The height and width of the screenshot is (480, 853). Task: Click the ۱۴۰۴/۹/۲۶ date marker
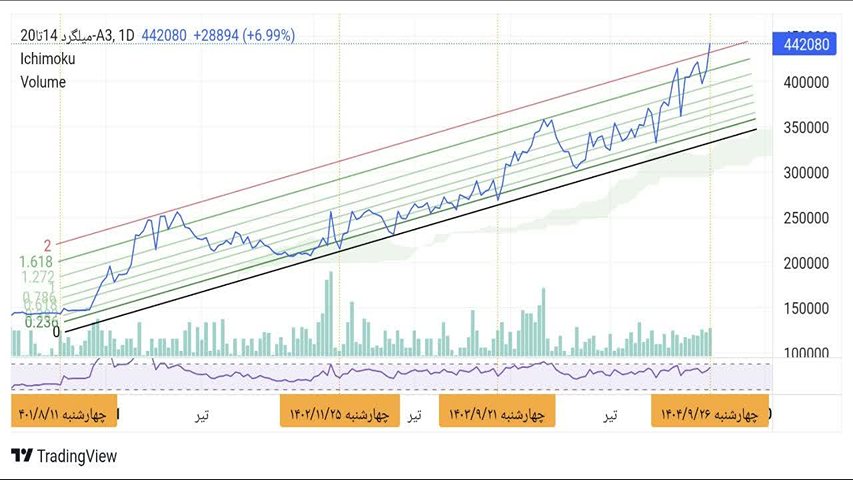click(x=711, y=413)
